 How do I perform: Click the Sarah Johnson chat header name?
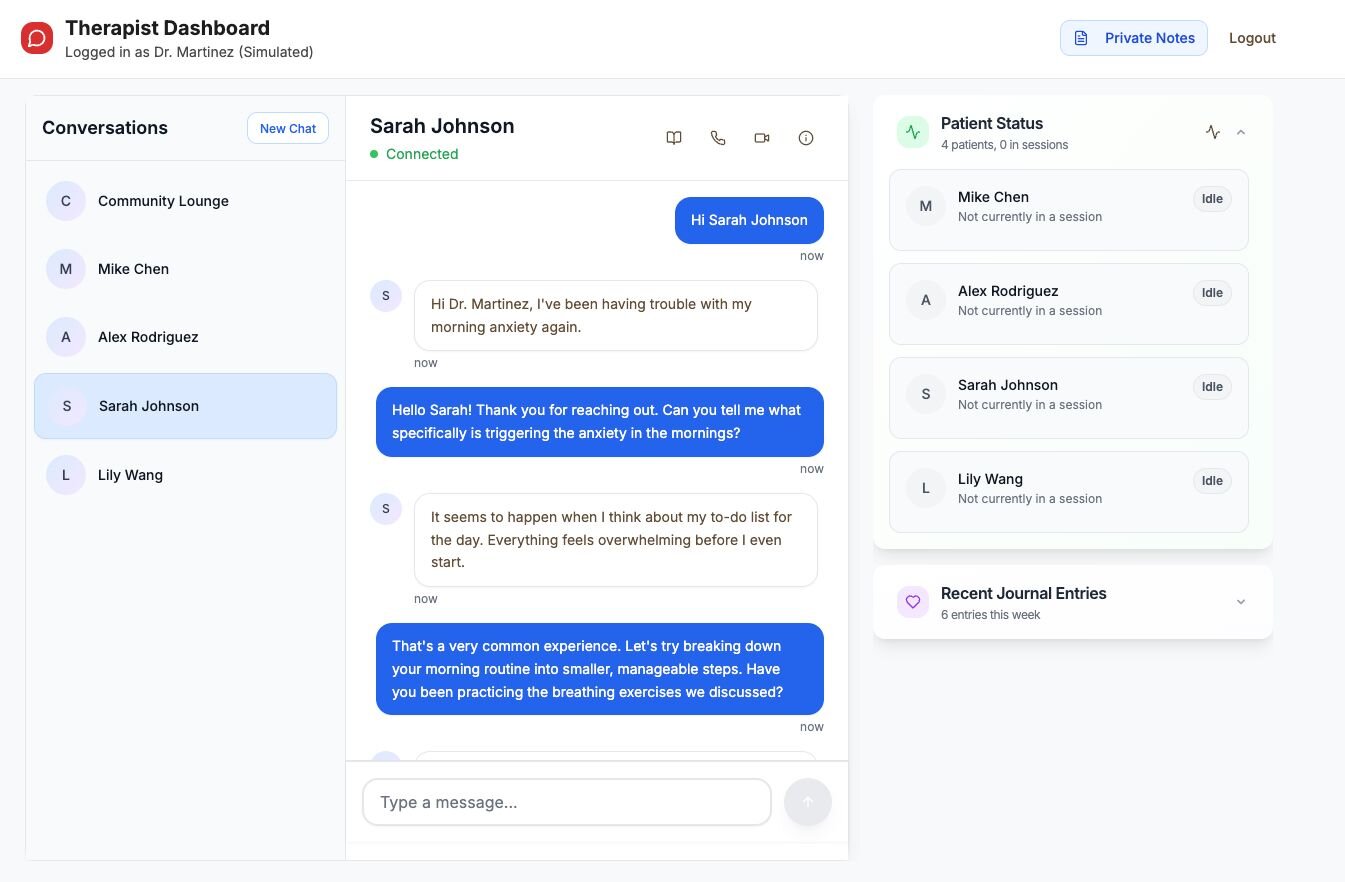click(442, 126)
